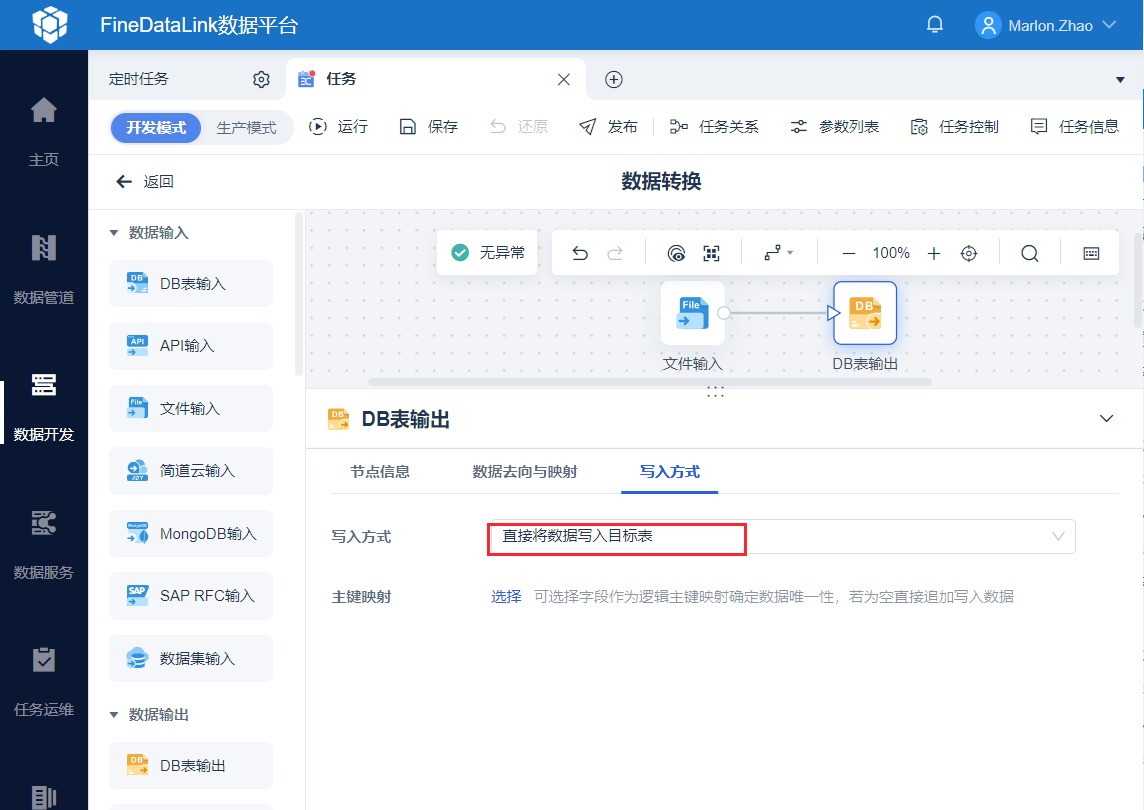Screen dimensions: 1144x810
Task: Switch to 写入方式 tab
Action: [670, 472]
